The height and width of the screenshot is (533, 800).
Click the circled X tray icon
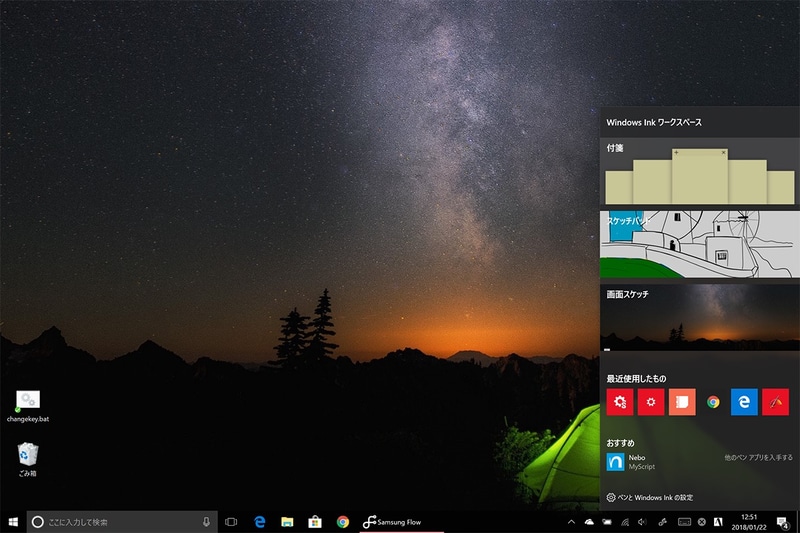(702, 522)
